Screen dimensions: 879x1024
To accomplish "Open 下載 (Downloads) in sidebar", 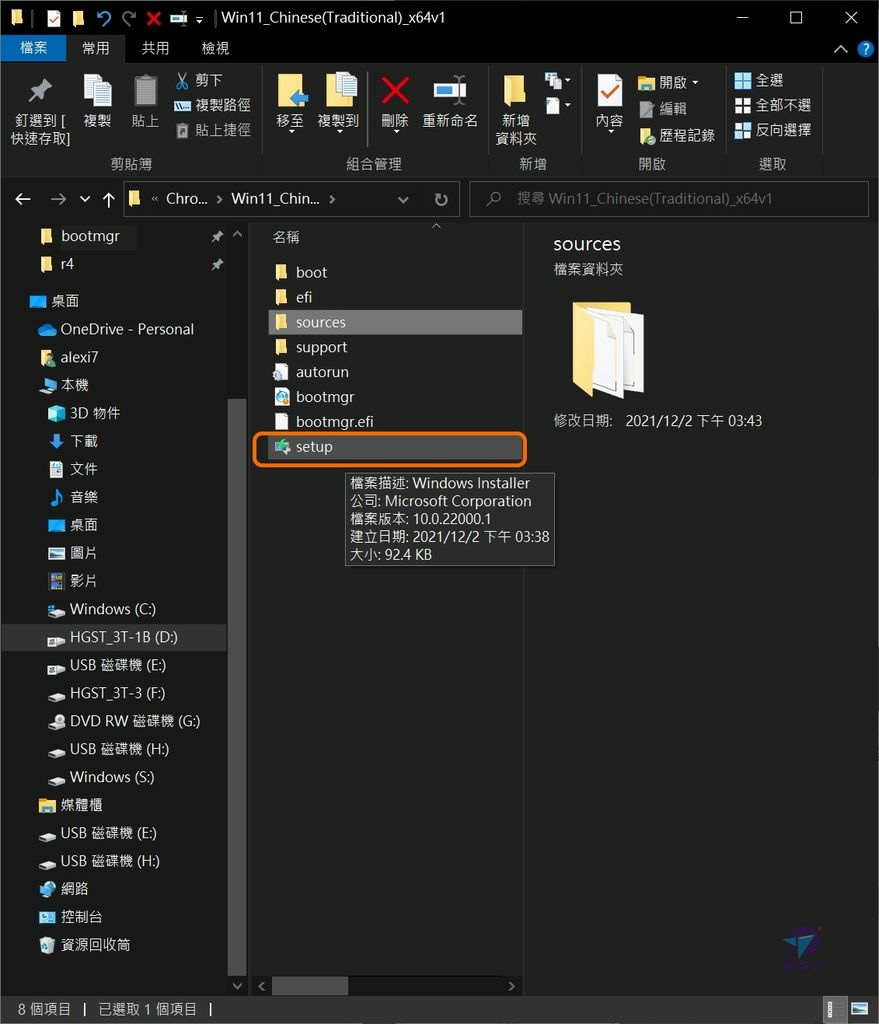I will click(x=74, y=441).
